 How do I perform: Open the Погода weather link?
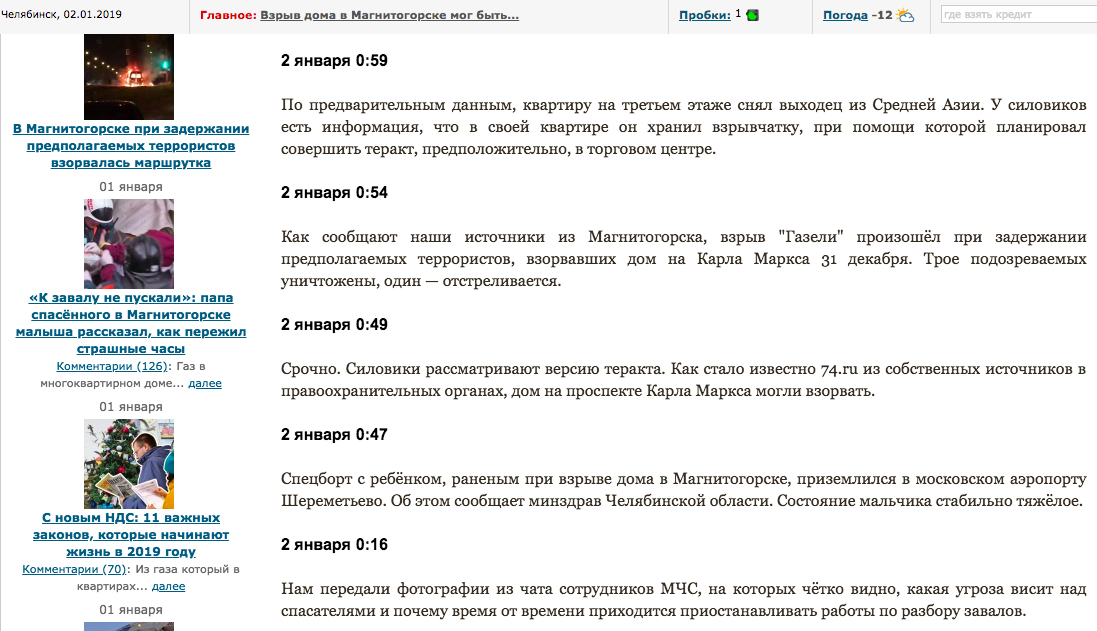tap(845, 15)
